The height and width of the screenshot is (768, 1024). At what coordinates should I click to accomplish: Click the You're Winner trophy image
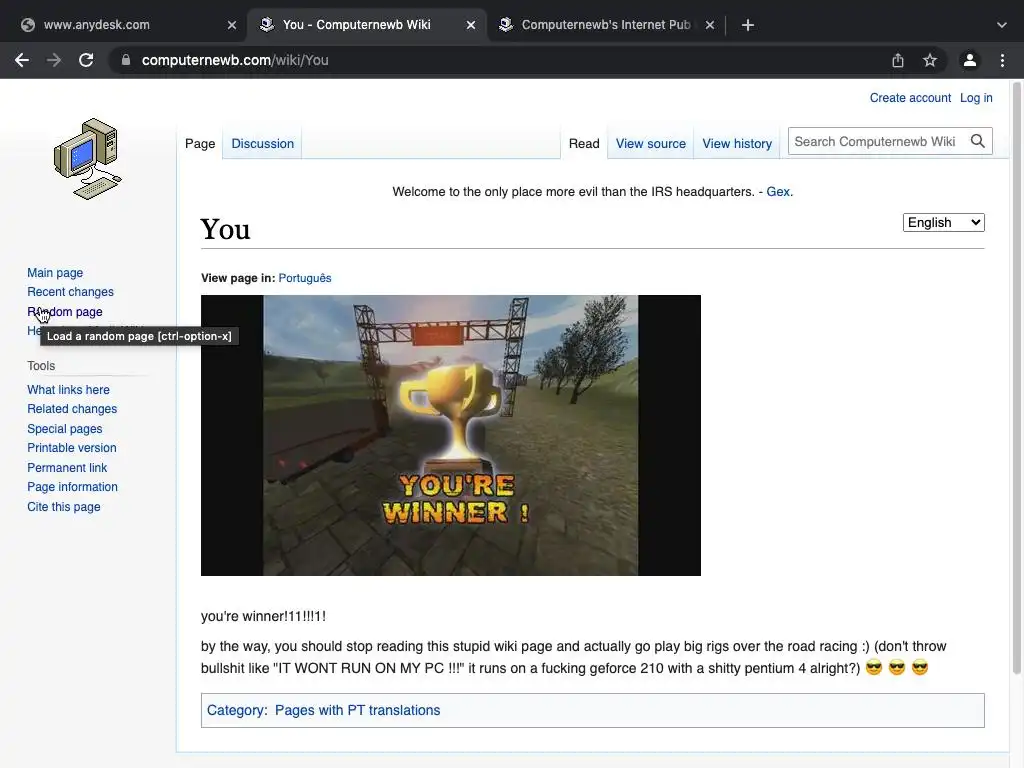tap(451, 436)
